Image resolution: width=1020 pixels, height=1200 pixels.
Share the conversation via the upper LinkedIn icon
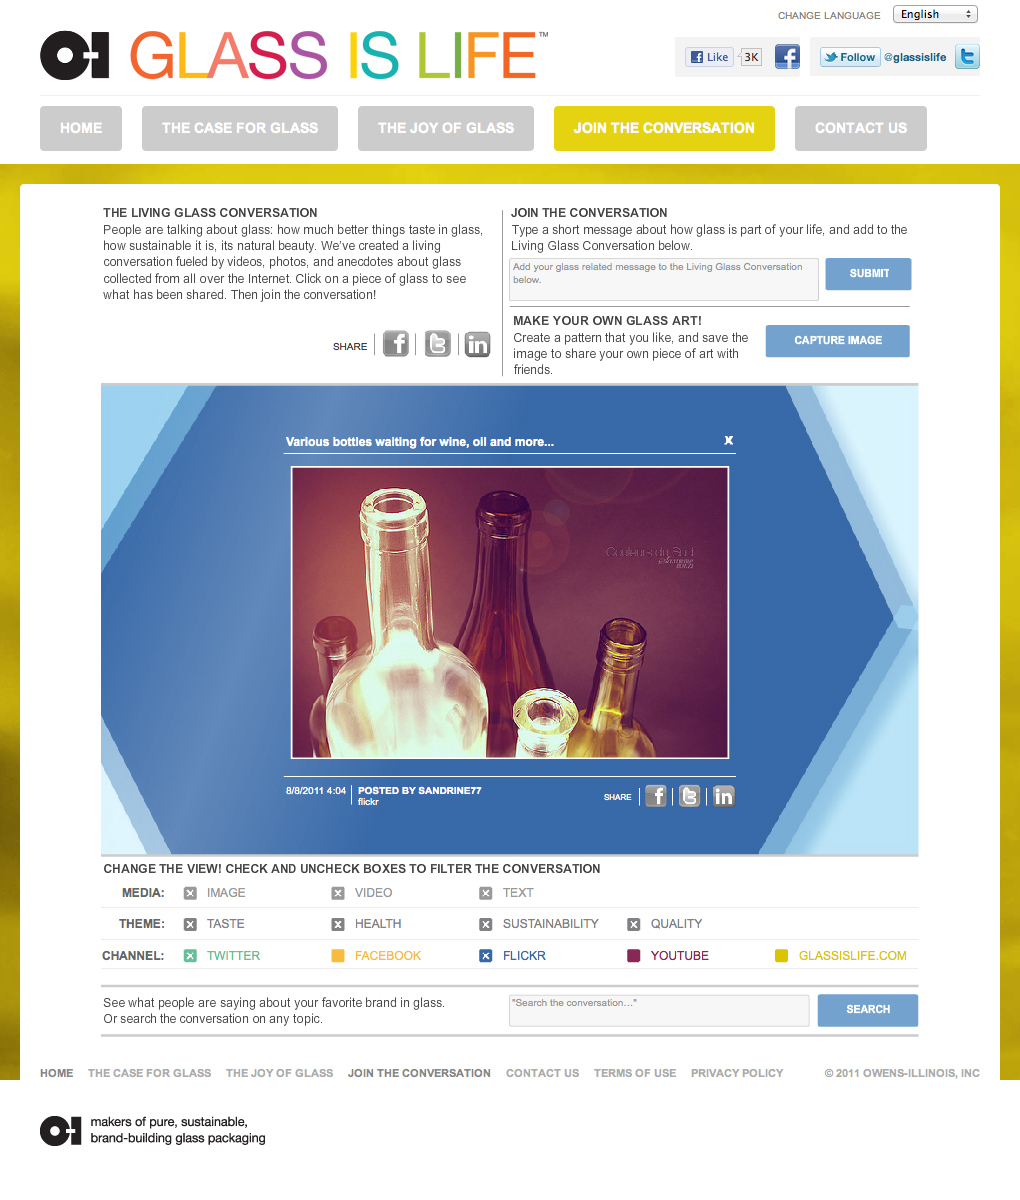(x=478, y=345)
